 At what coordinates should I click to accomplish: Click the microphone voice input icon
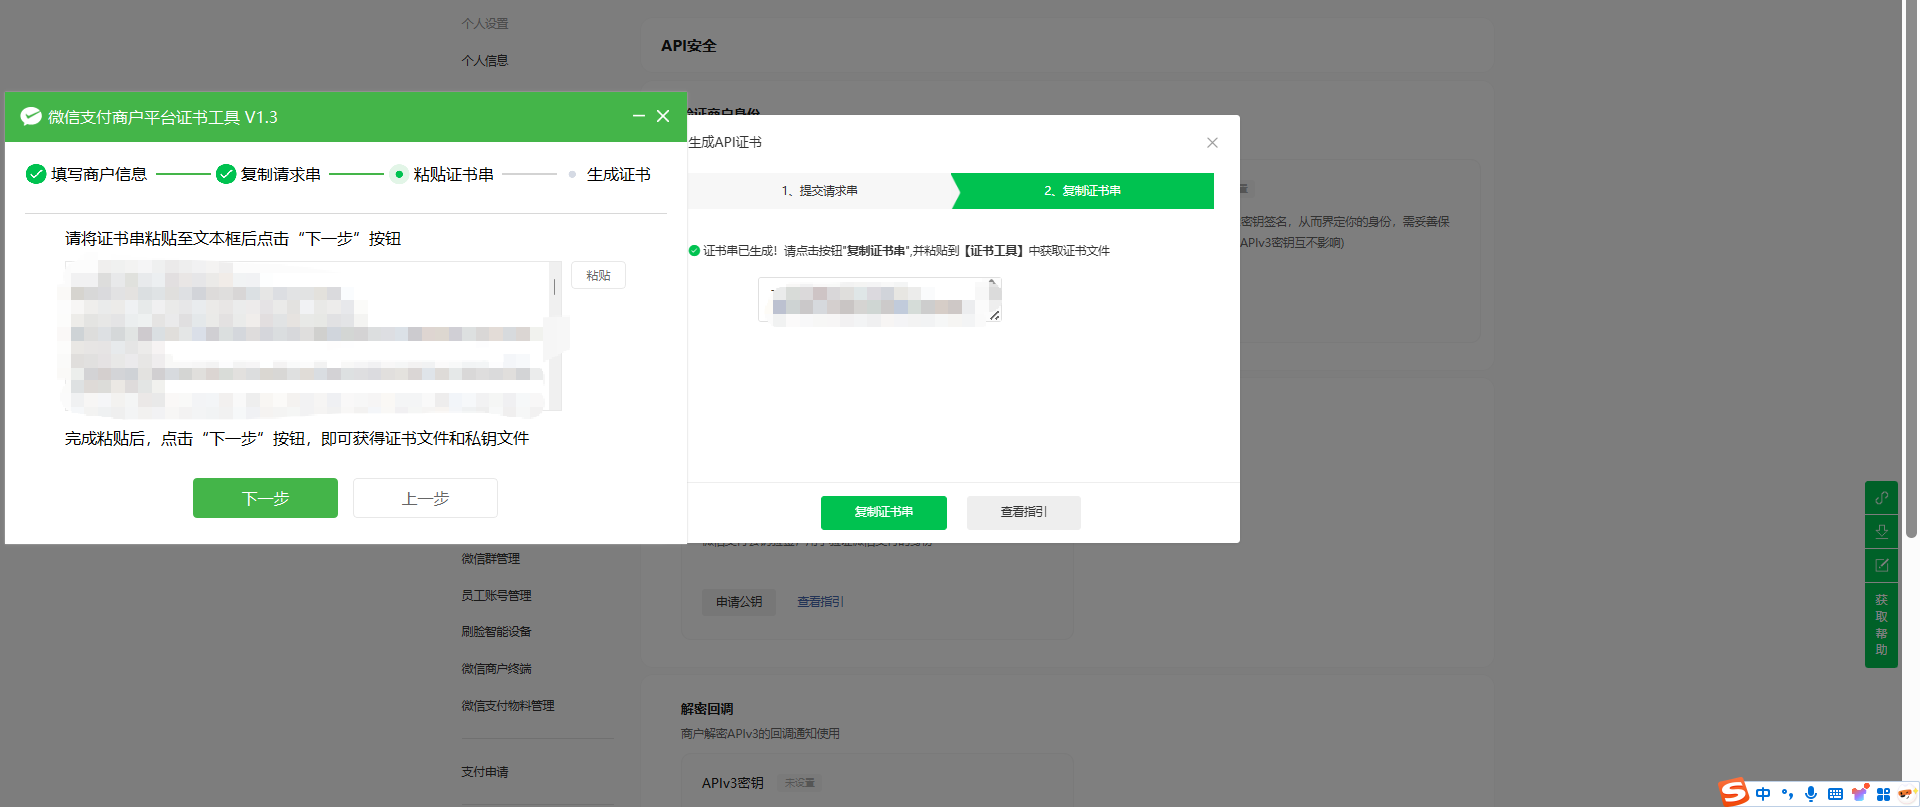coord(1811,794)
